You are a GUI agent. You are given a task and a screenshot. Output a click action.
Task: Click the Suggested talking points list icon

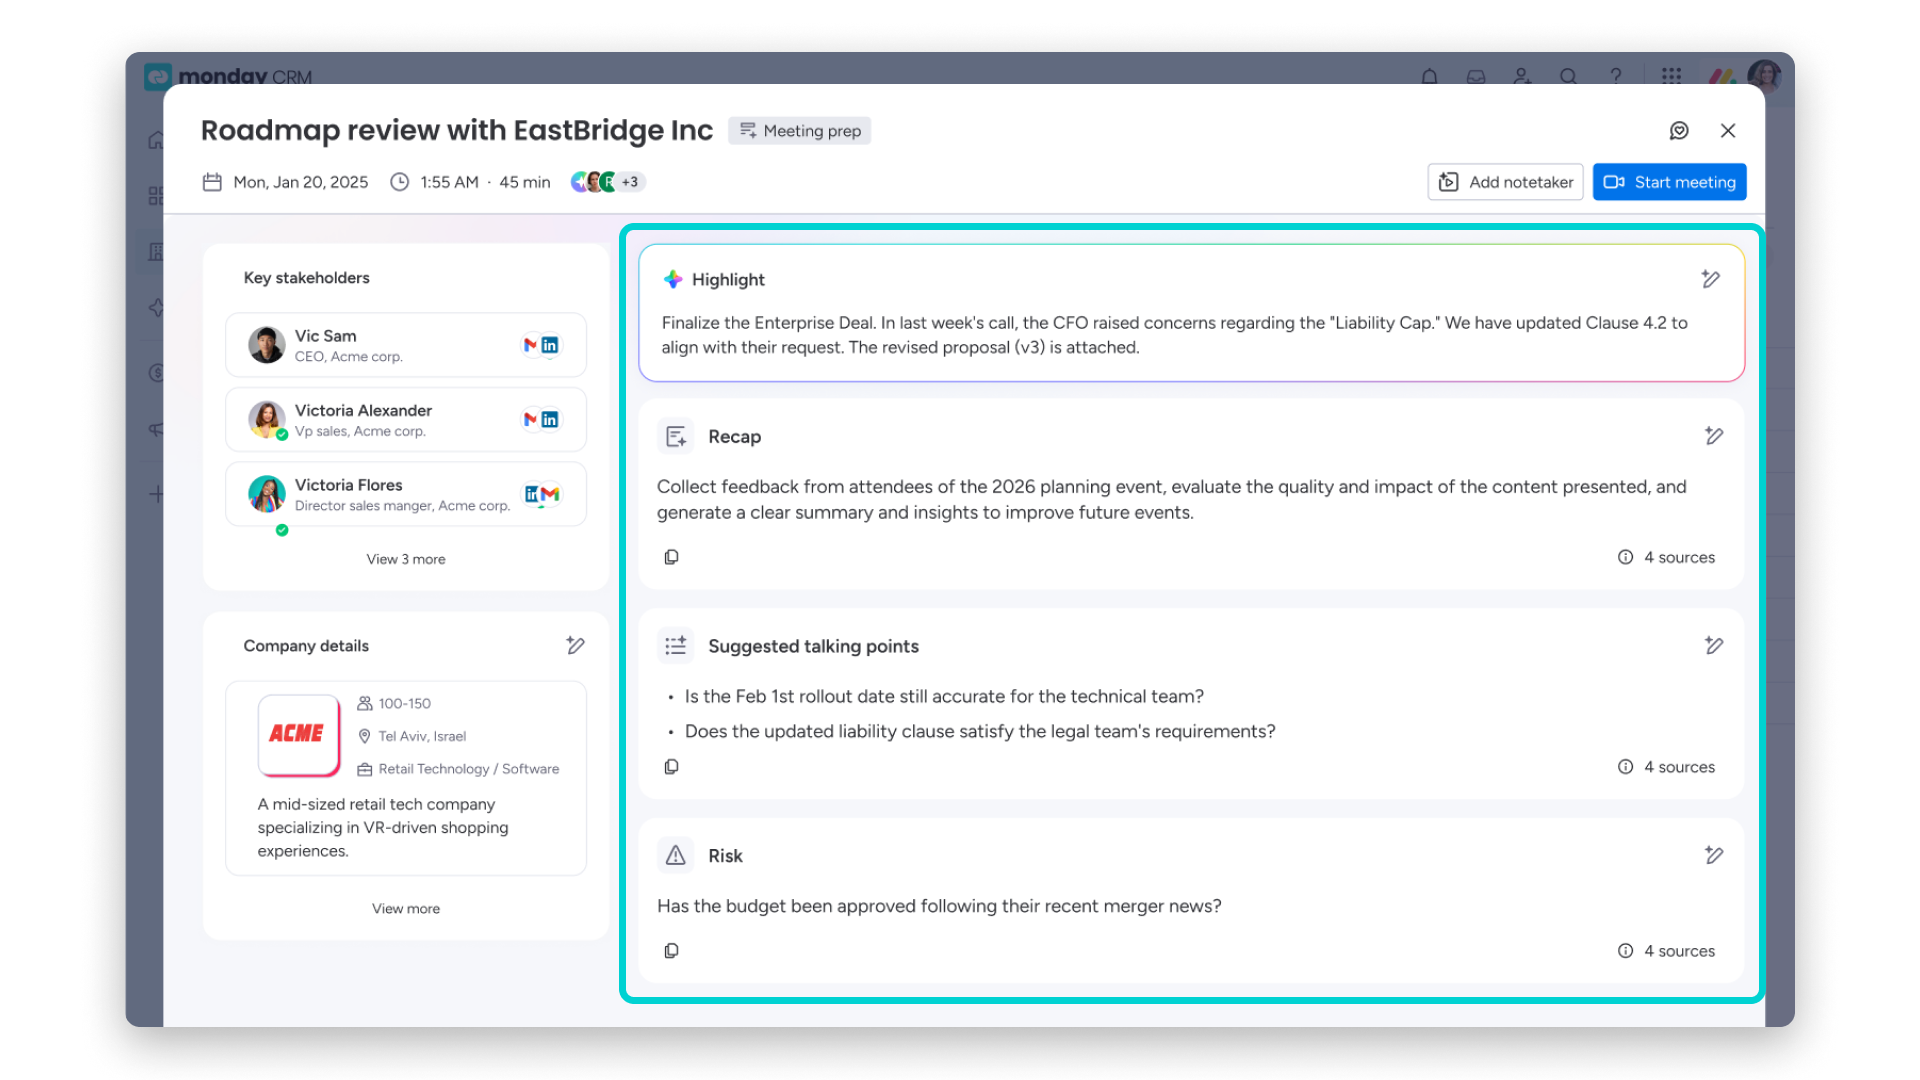(676, 646)
